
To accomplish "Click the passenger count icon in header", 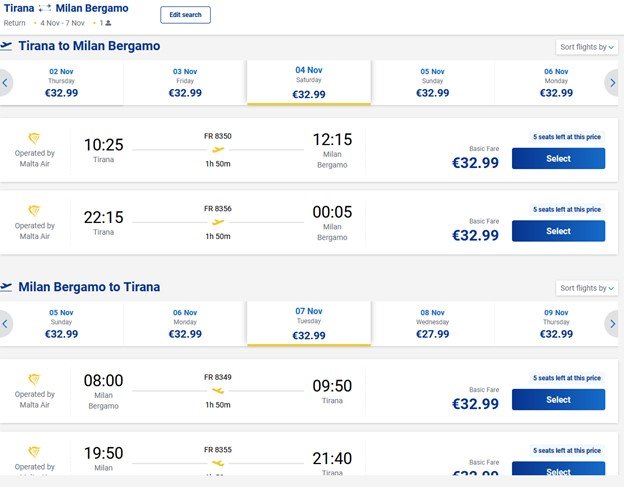I will [109, 23].
